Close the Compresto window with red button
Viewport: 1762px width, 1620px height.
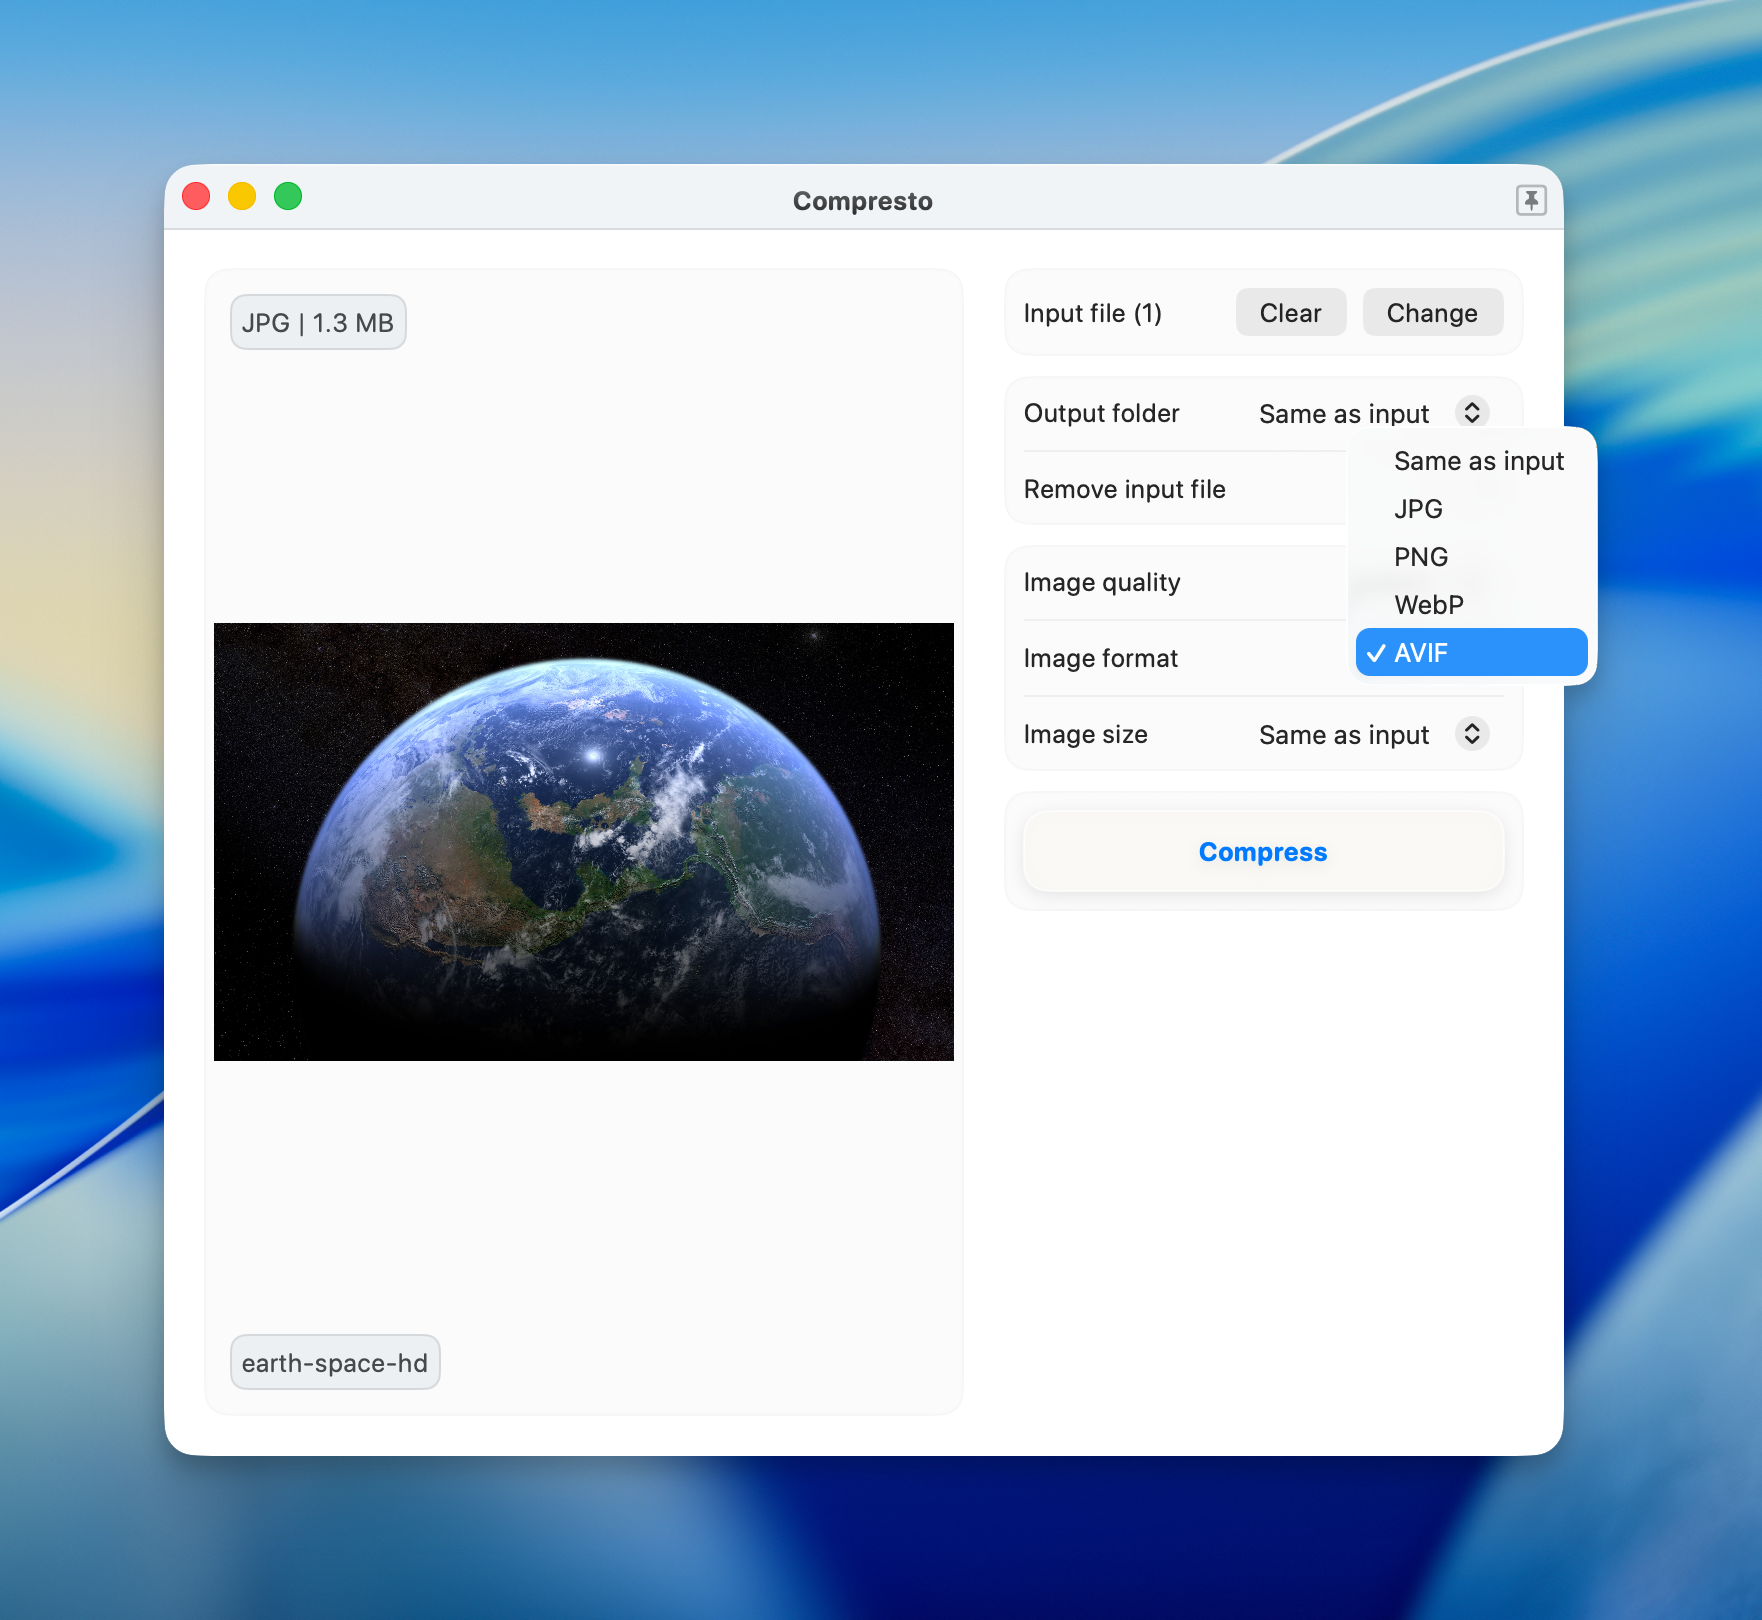click(x=196, y=196)
